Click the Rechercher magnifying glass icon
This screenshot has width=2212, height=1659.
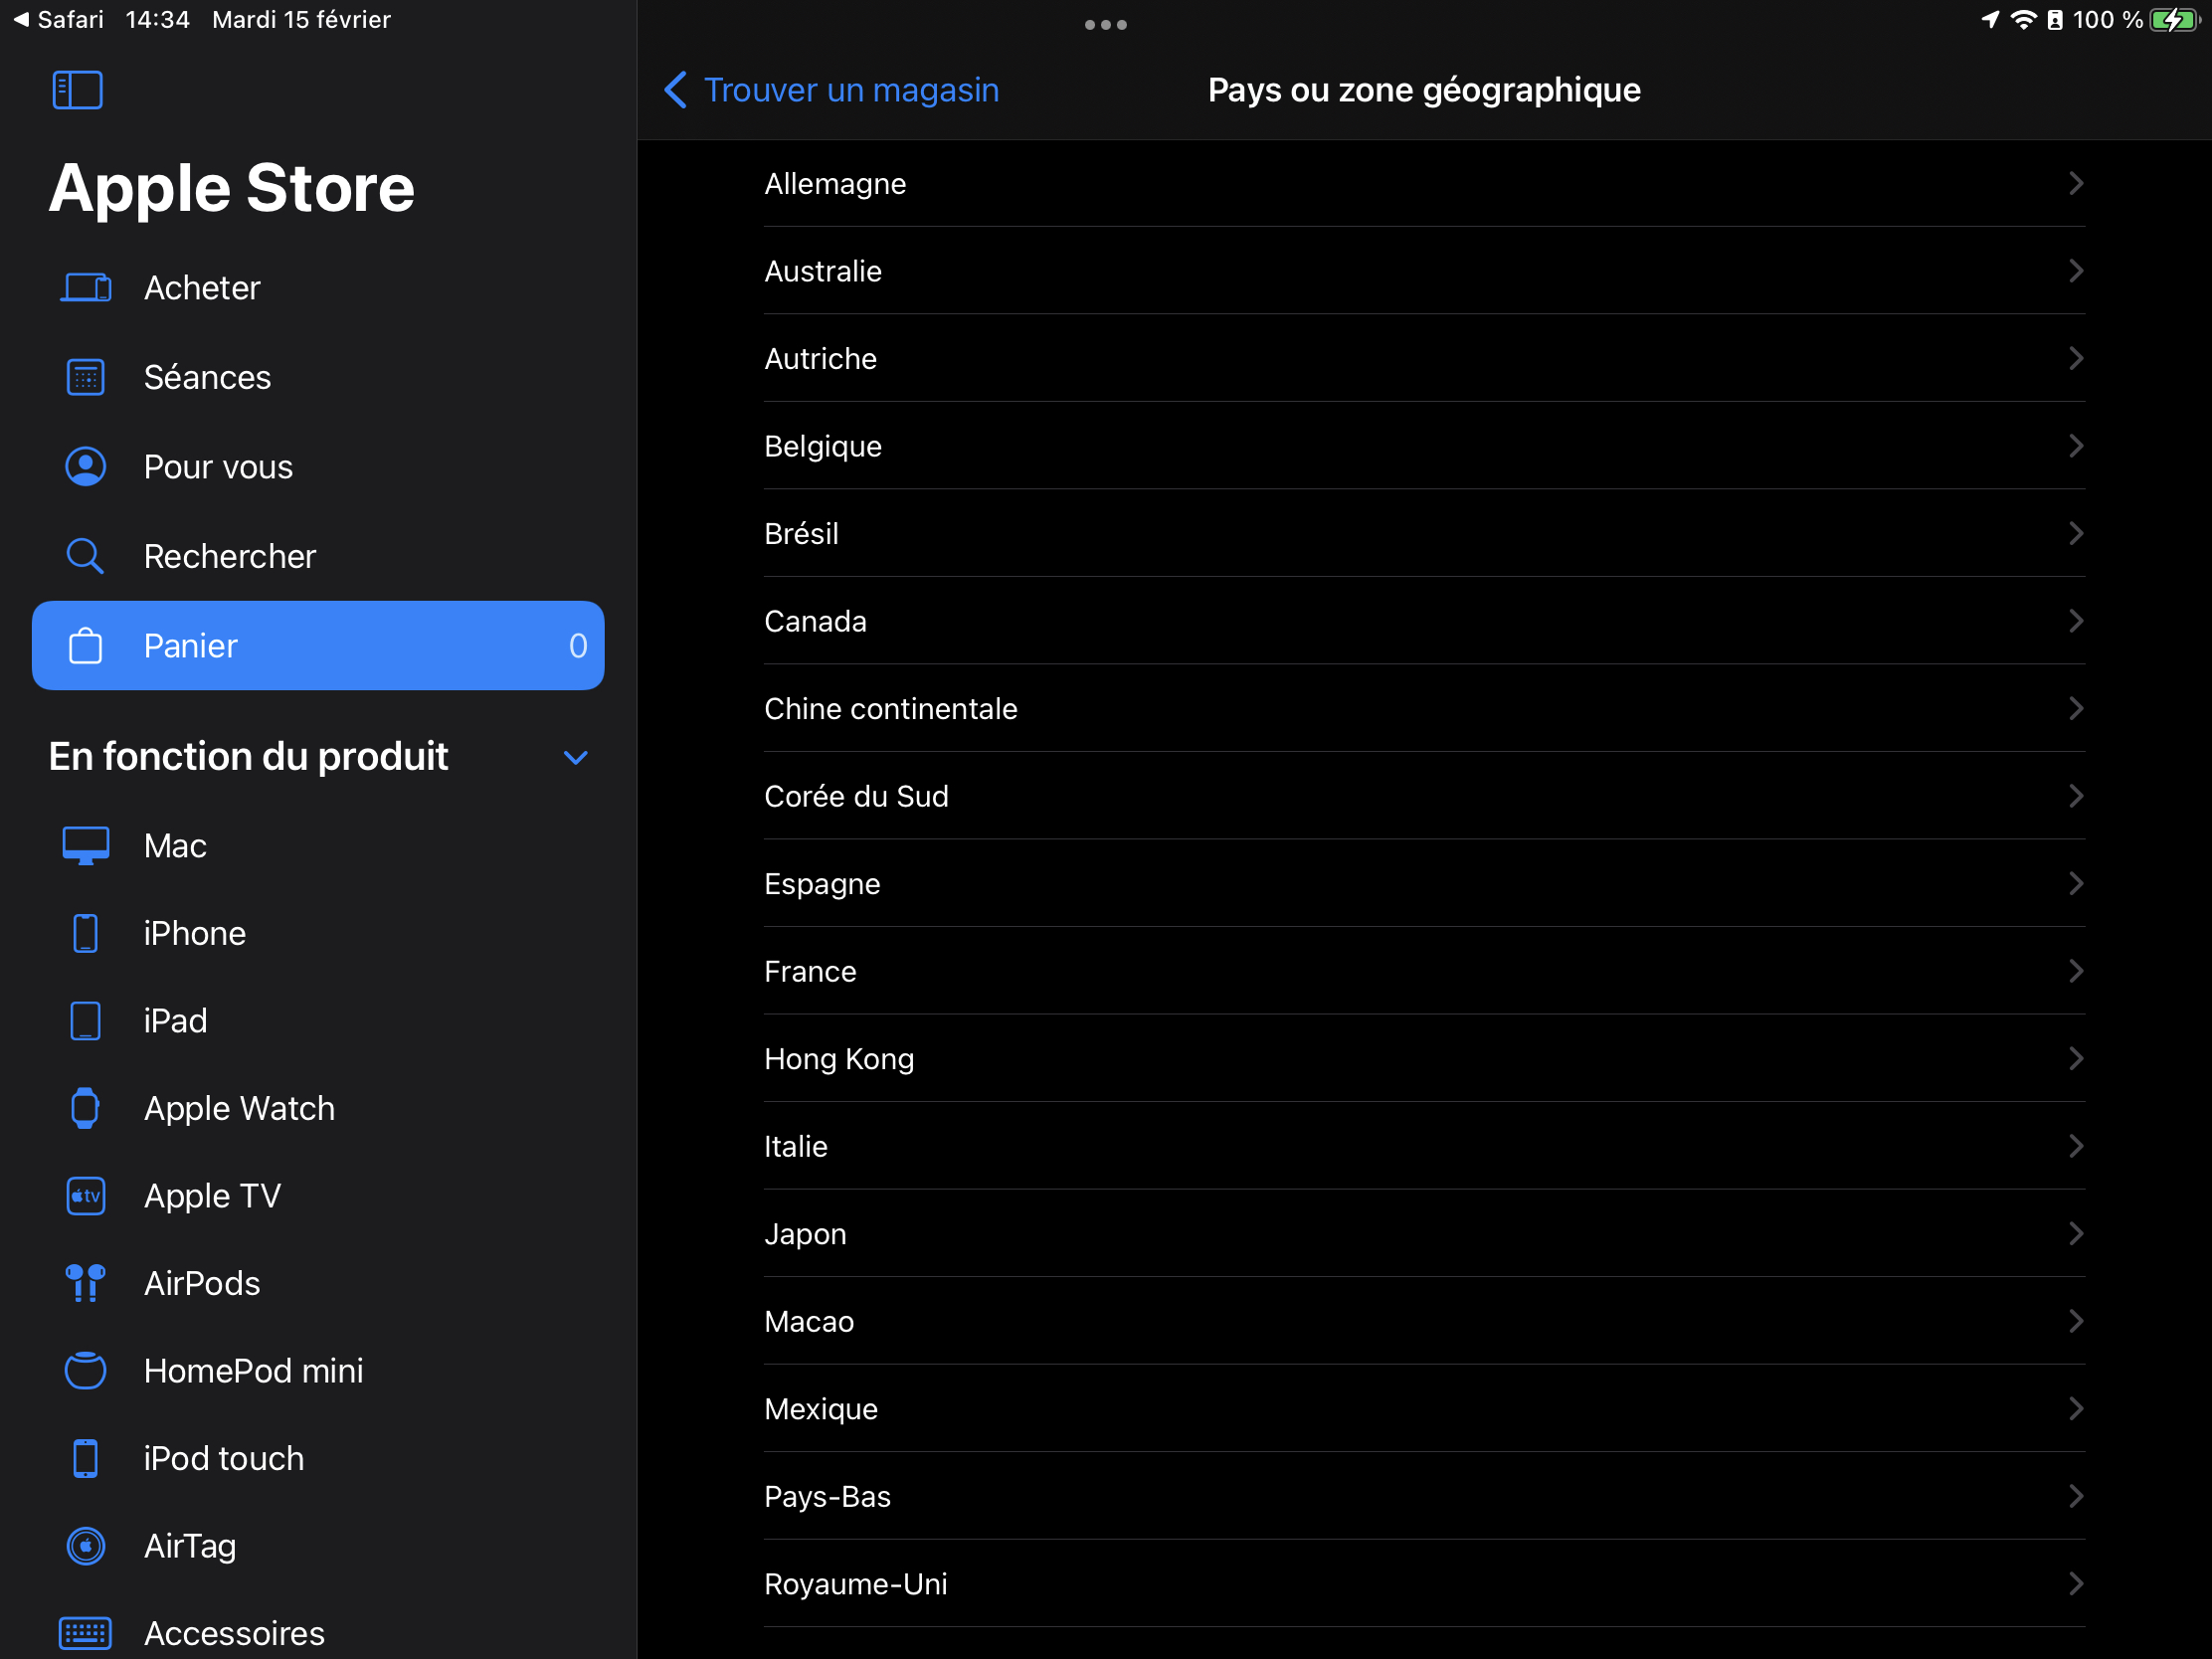pyautogui.click(x=86, y=556)
